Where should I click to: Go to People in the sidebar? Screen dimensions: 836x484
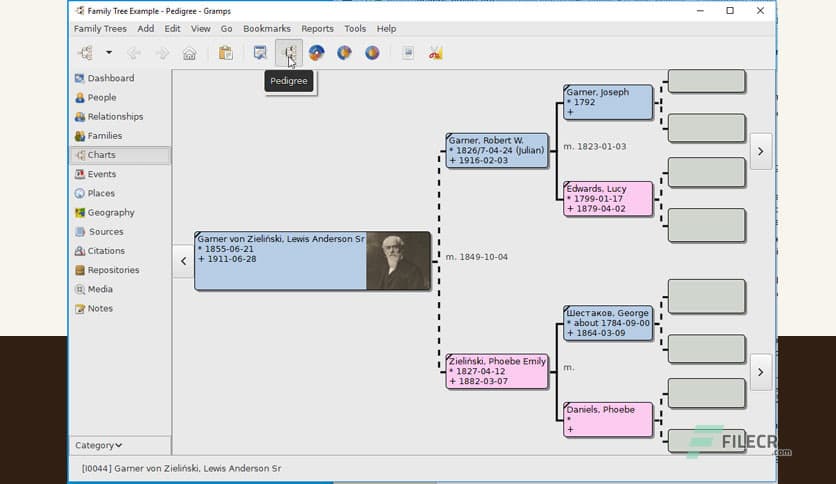tap(101, 98)
